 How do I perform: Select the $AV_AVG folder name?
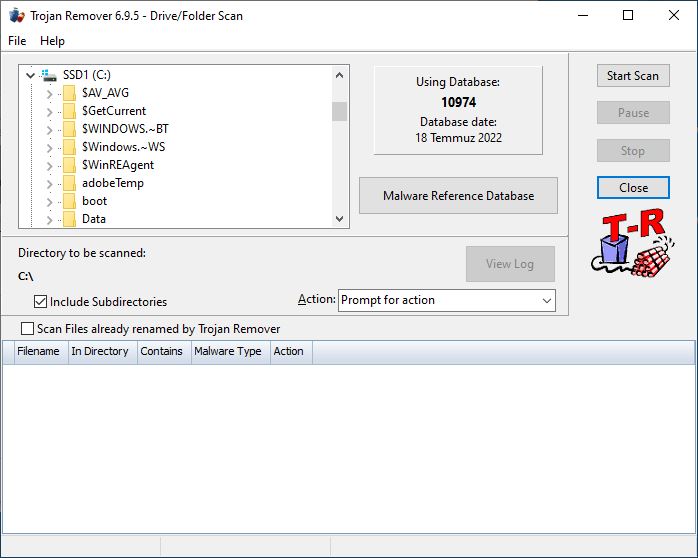point(106,93)
